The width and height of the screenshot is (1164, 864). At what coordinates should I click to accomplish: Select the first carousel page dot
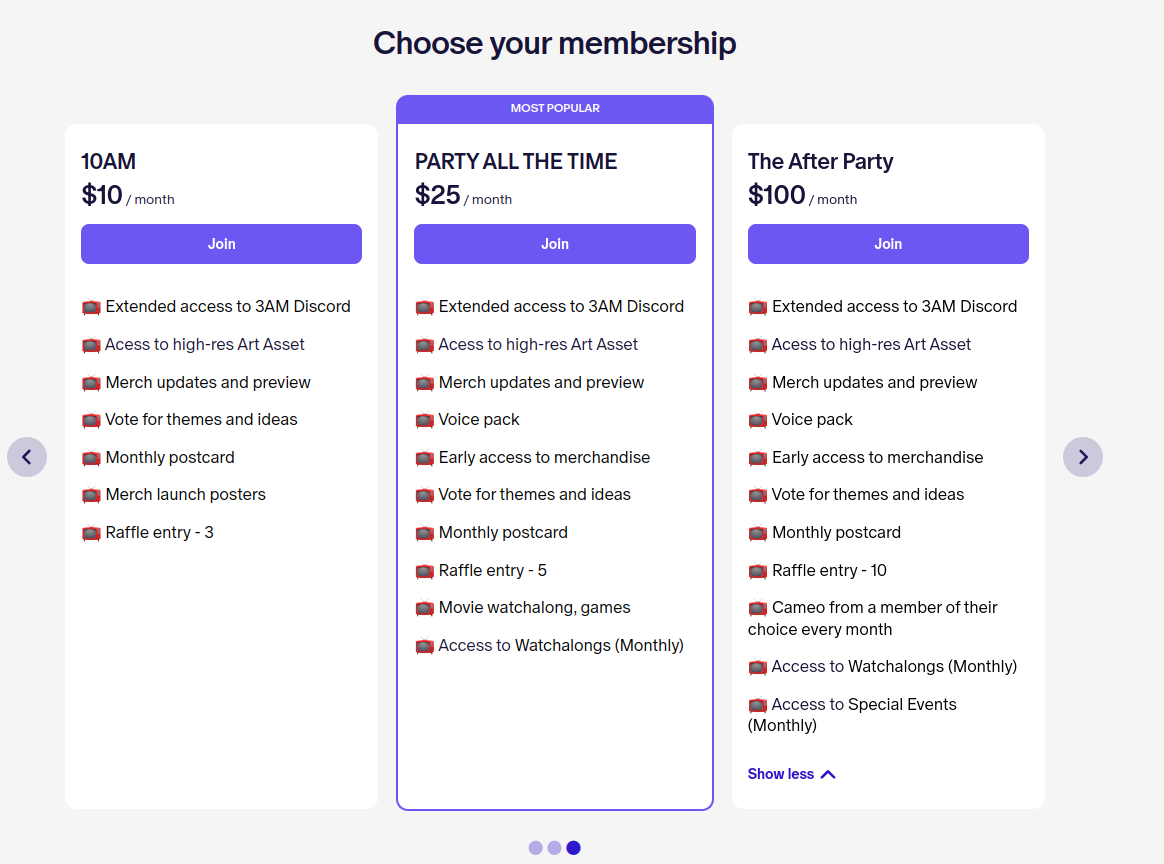point(536,848)
